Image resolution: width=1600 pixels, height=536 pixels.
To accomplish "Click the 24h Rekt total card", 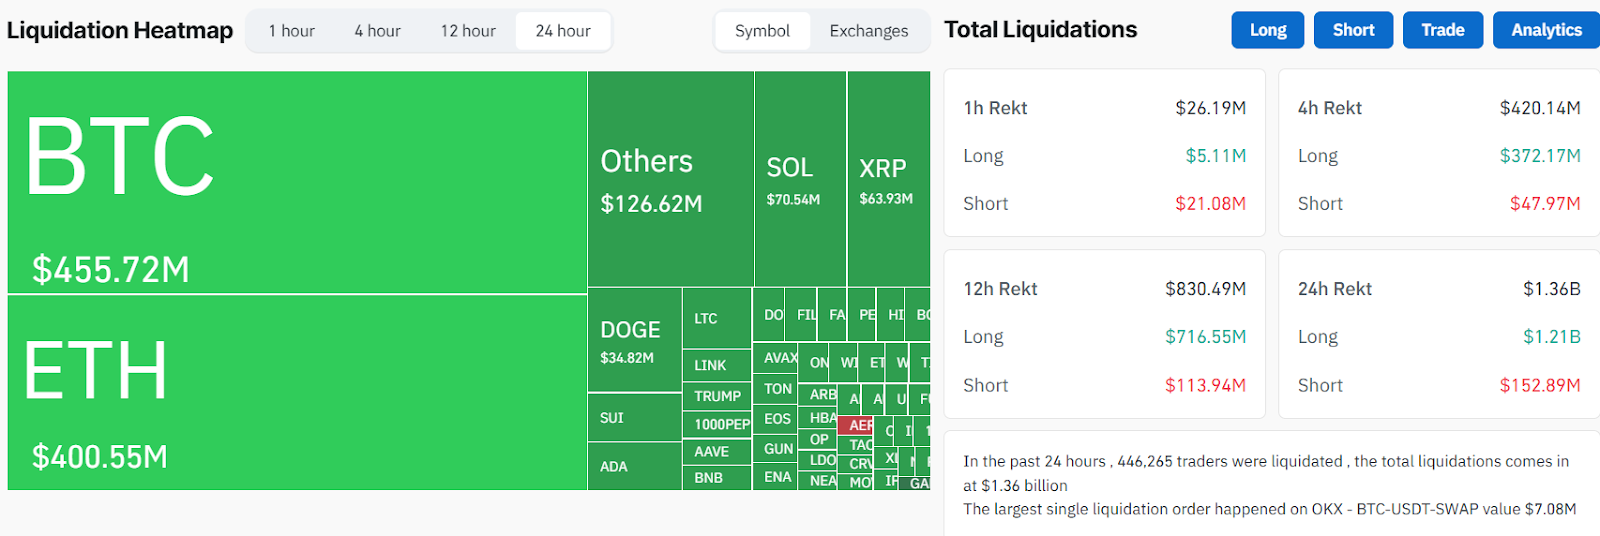I will coord(1438,335).
